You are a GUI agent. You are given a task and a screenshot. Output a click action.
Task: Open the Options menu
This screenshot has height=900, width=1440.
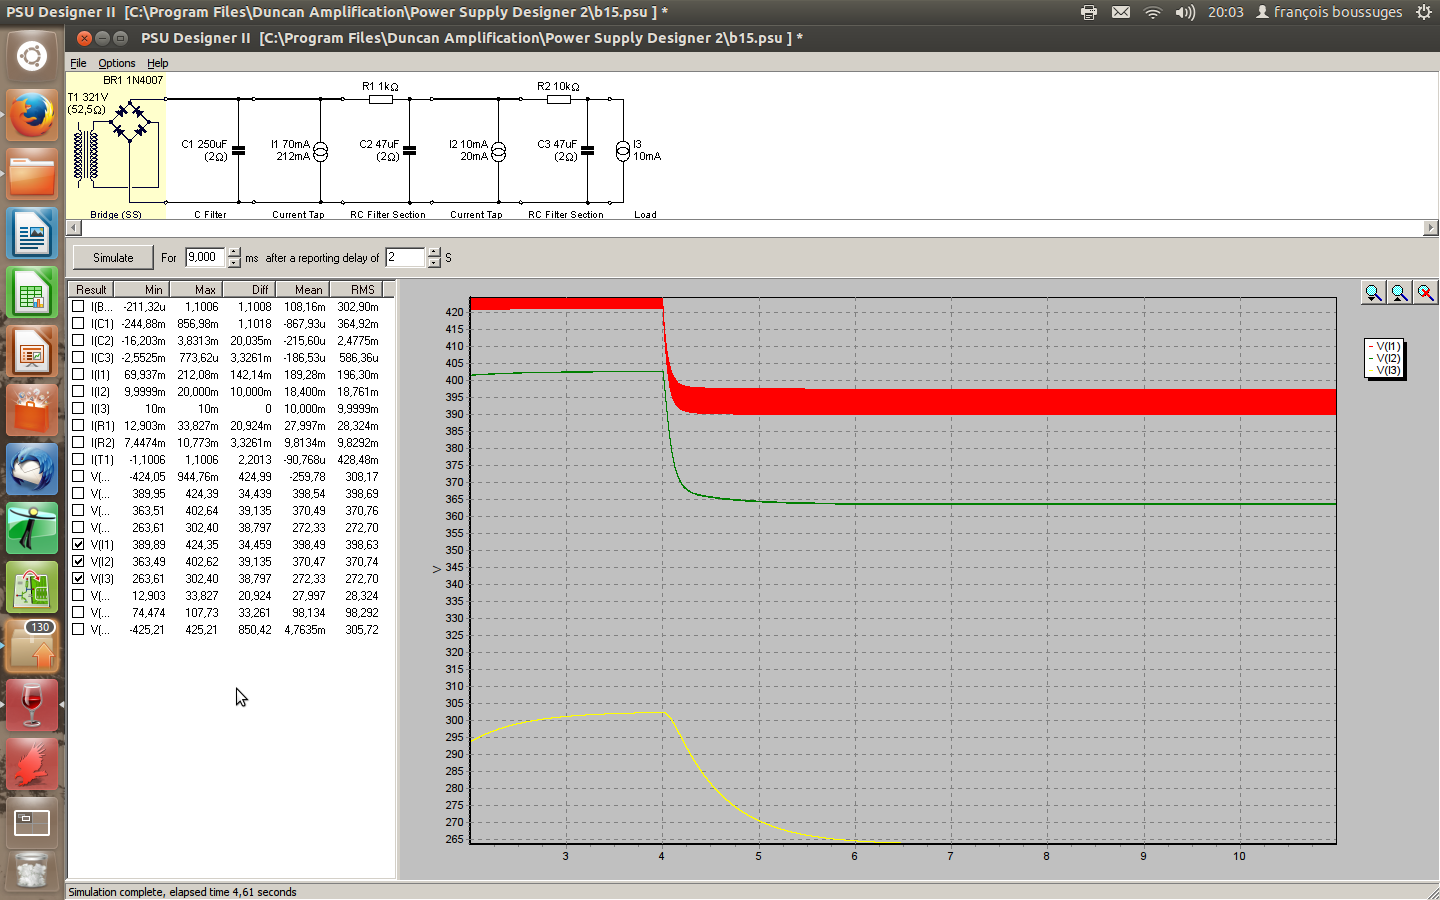116,63
